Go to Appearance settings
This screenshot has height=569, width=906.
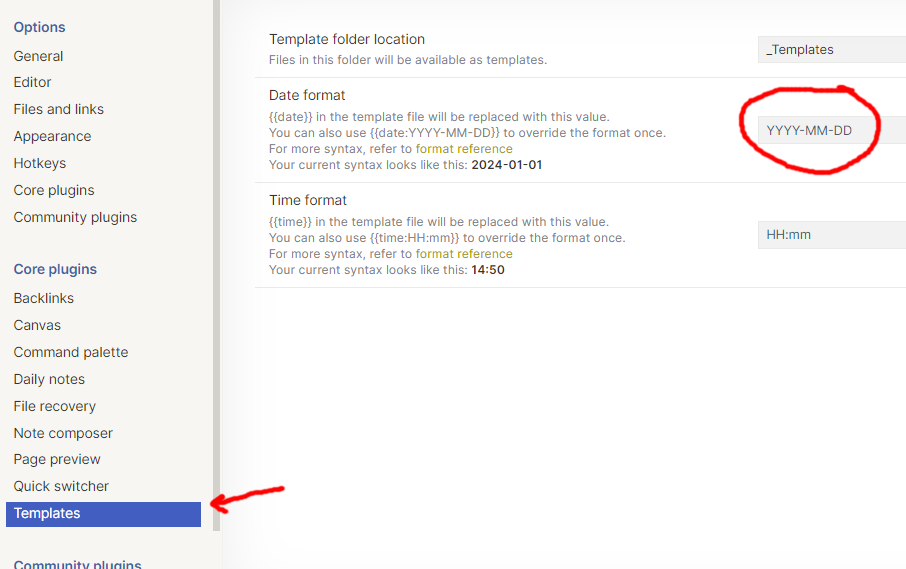(52, 136)
